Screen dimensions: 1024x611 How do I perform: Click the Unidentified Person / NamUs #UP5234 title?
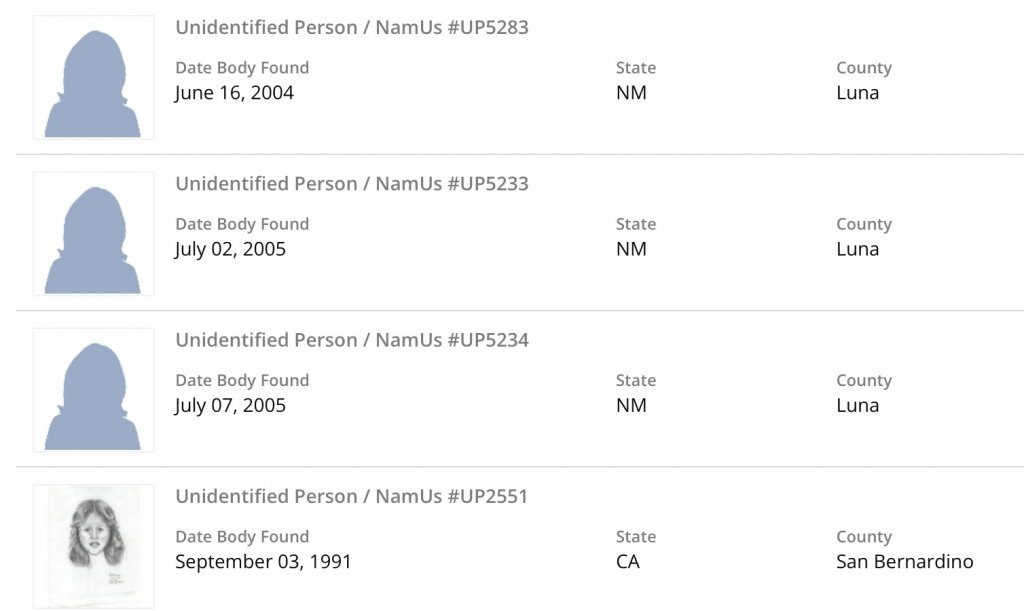[x=352, y=340]
